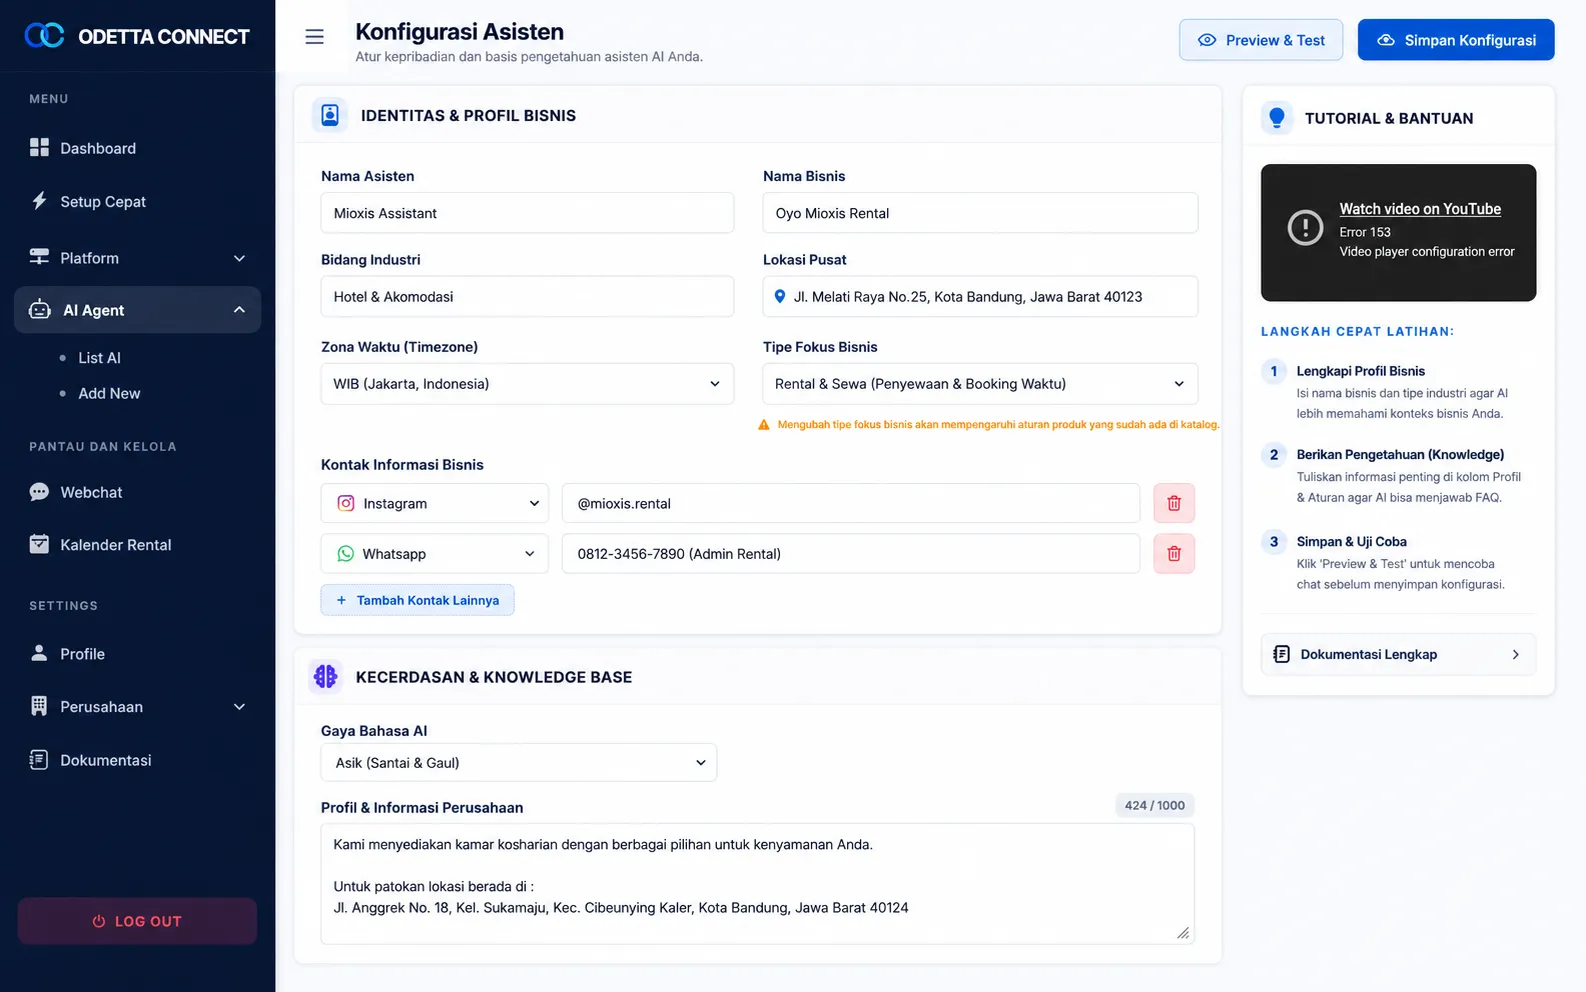Click Tambah Kontak Lainnya button
Viewport: 1586px width, 992px height.
click(417, 600)
